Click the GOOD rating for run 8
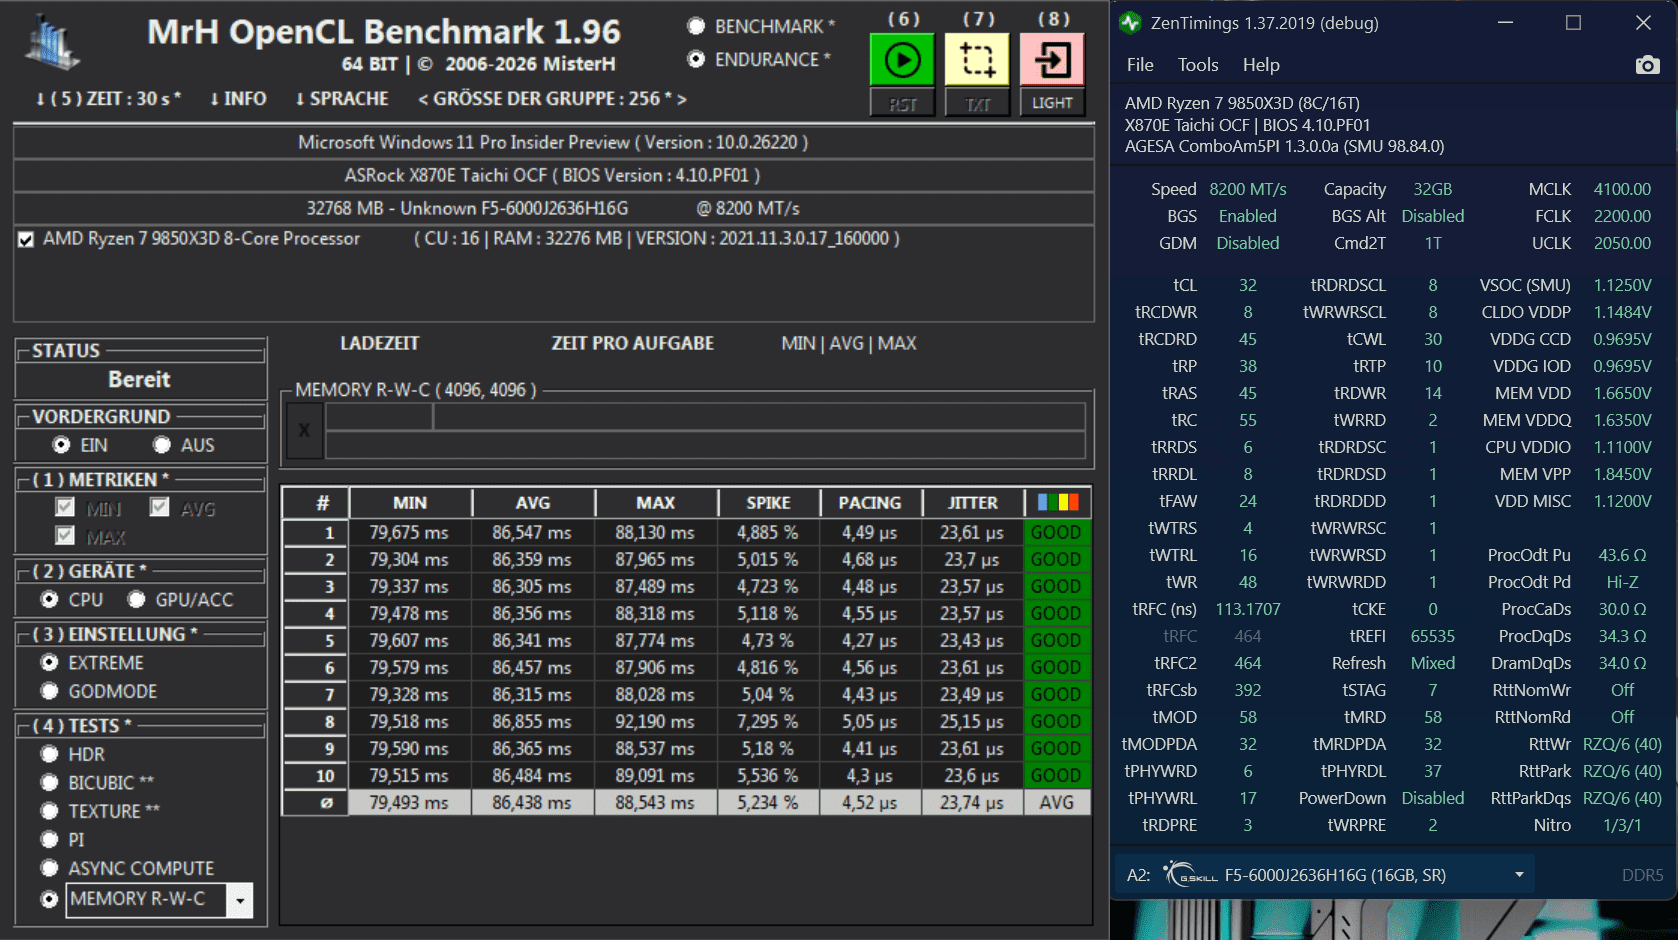This screenshot has height=940, width=1678. 1056,722
